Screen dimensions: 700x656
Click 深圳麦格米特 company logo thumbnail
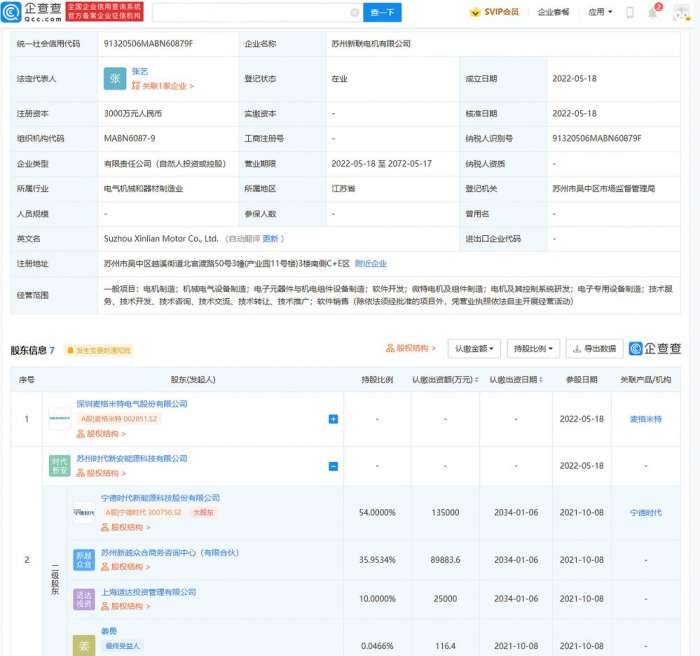[x=60, y=418]
